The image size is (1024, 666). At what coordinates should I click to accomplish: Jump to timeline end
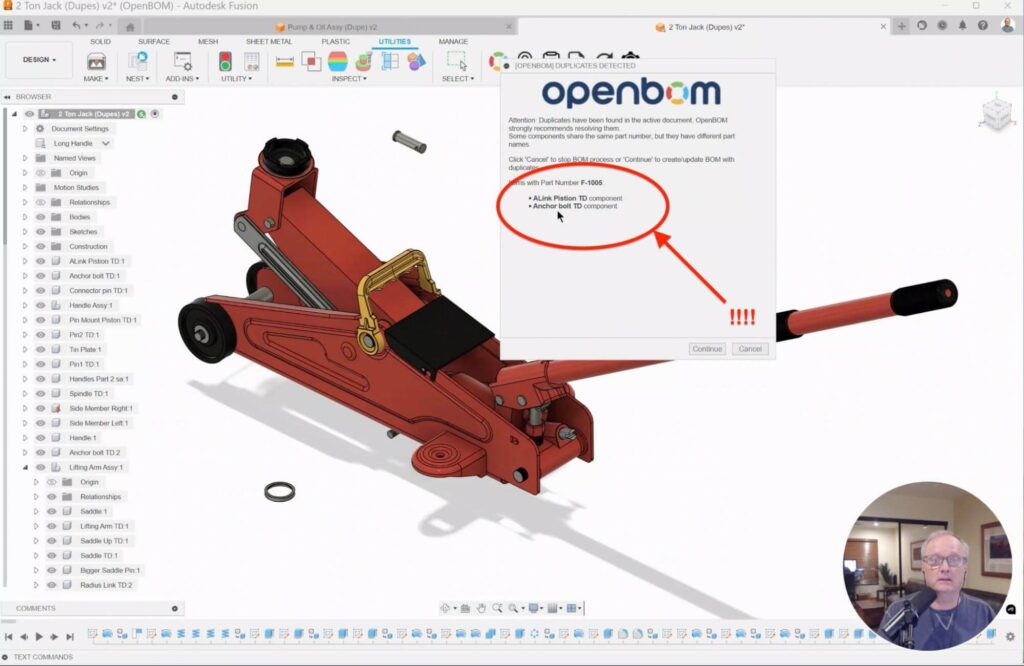point(70,636)
